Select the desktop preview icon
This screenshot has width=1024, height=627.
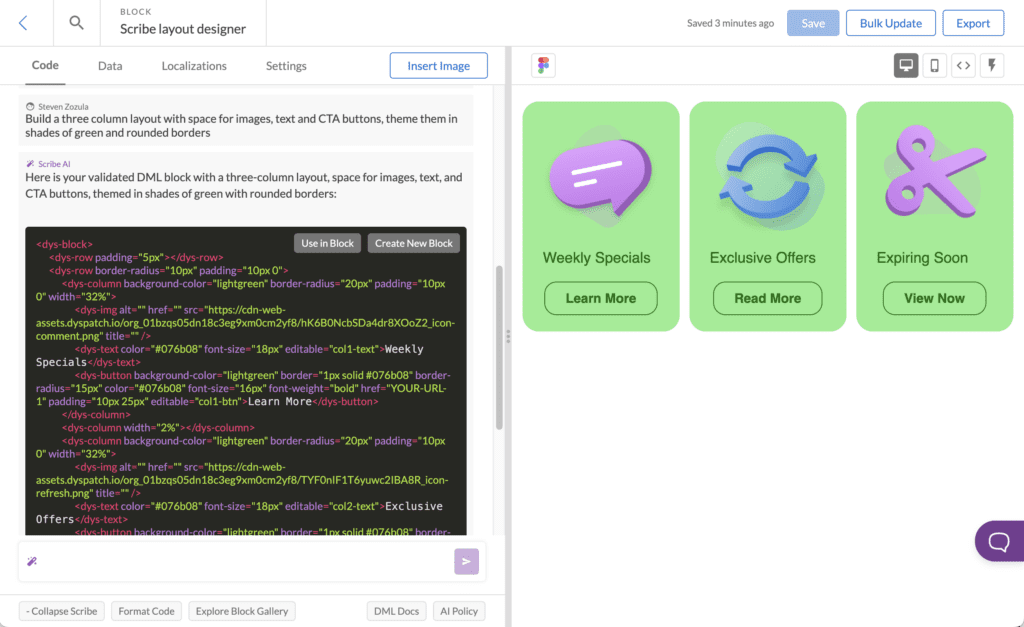(906, 64)
